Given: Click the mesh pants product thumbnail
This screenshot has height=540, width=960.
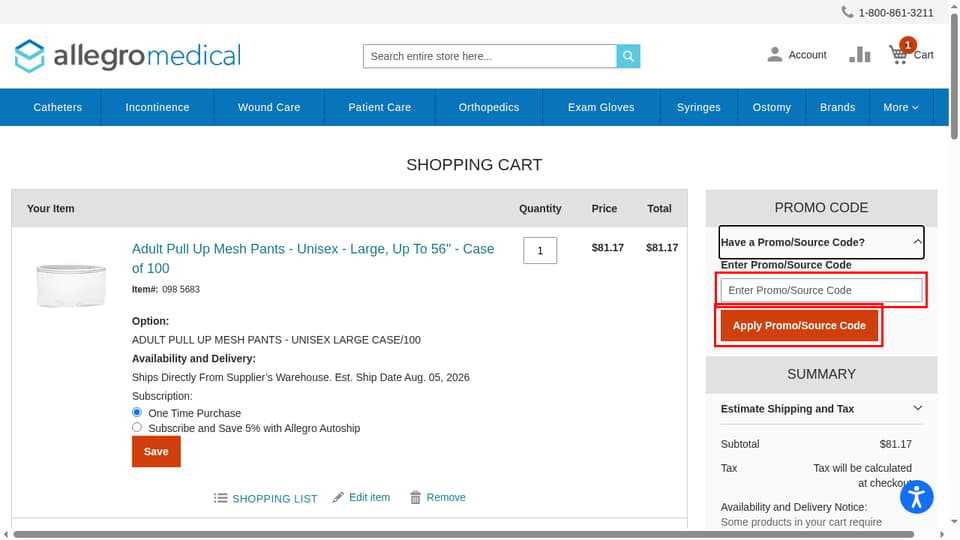Looking at the screenshot, I should [71, 285].
